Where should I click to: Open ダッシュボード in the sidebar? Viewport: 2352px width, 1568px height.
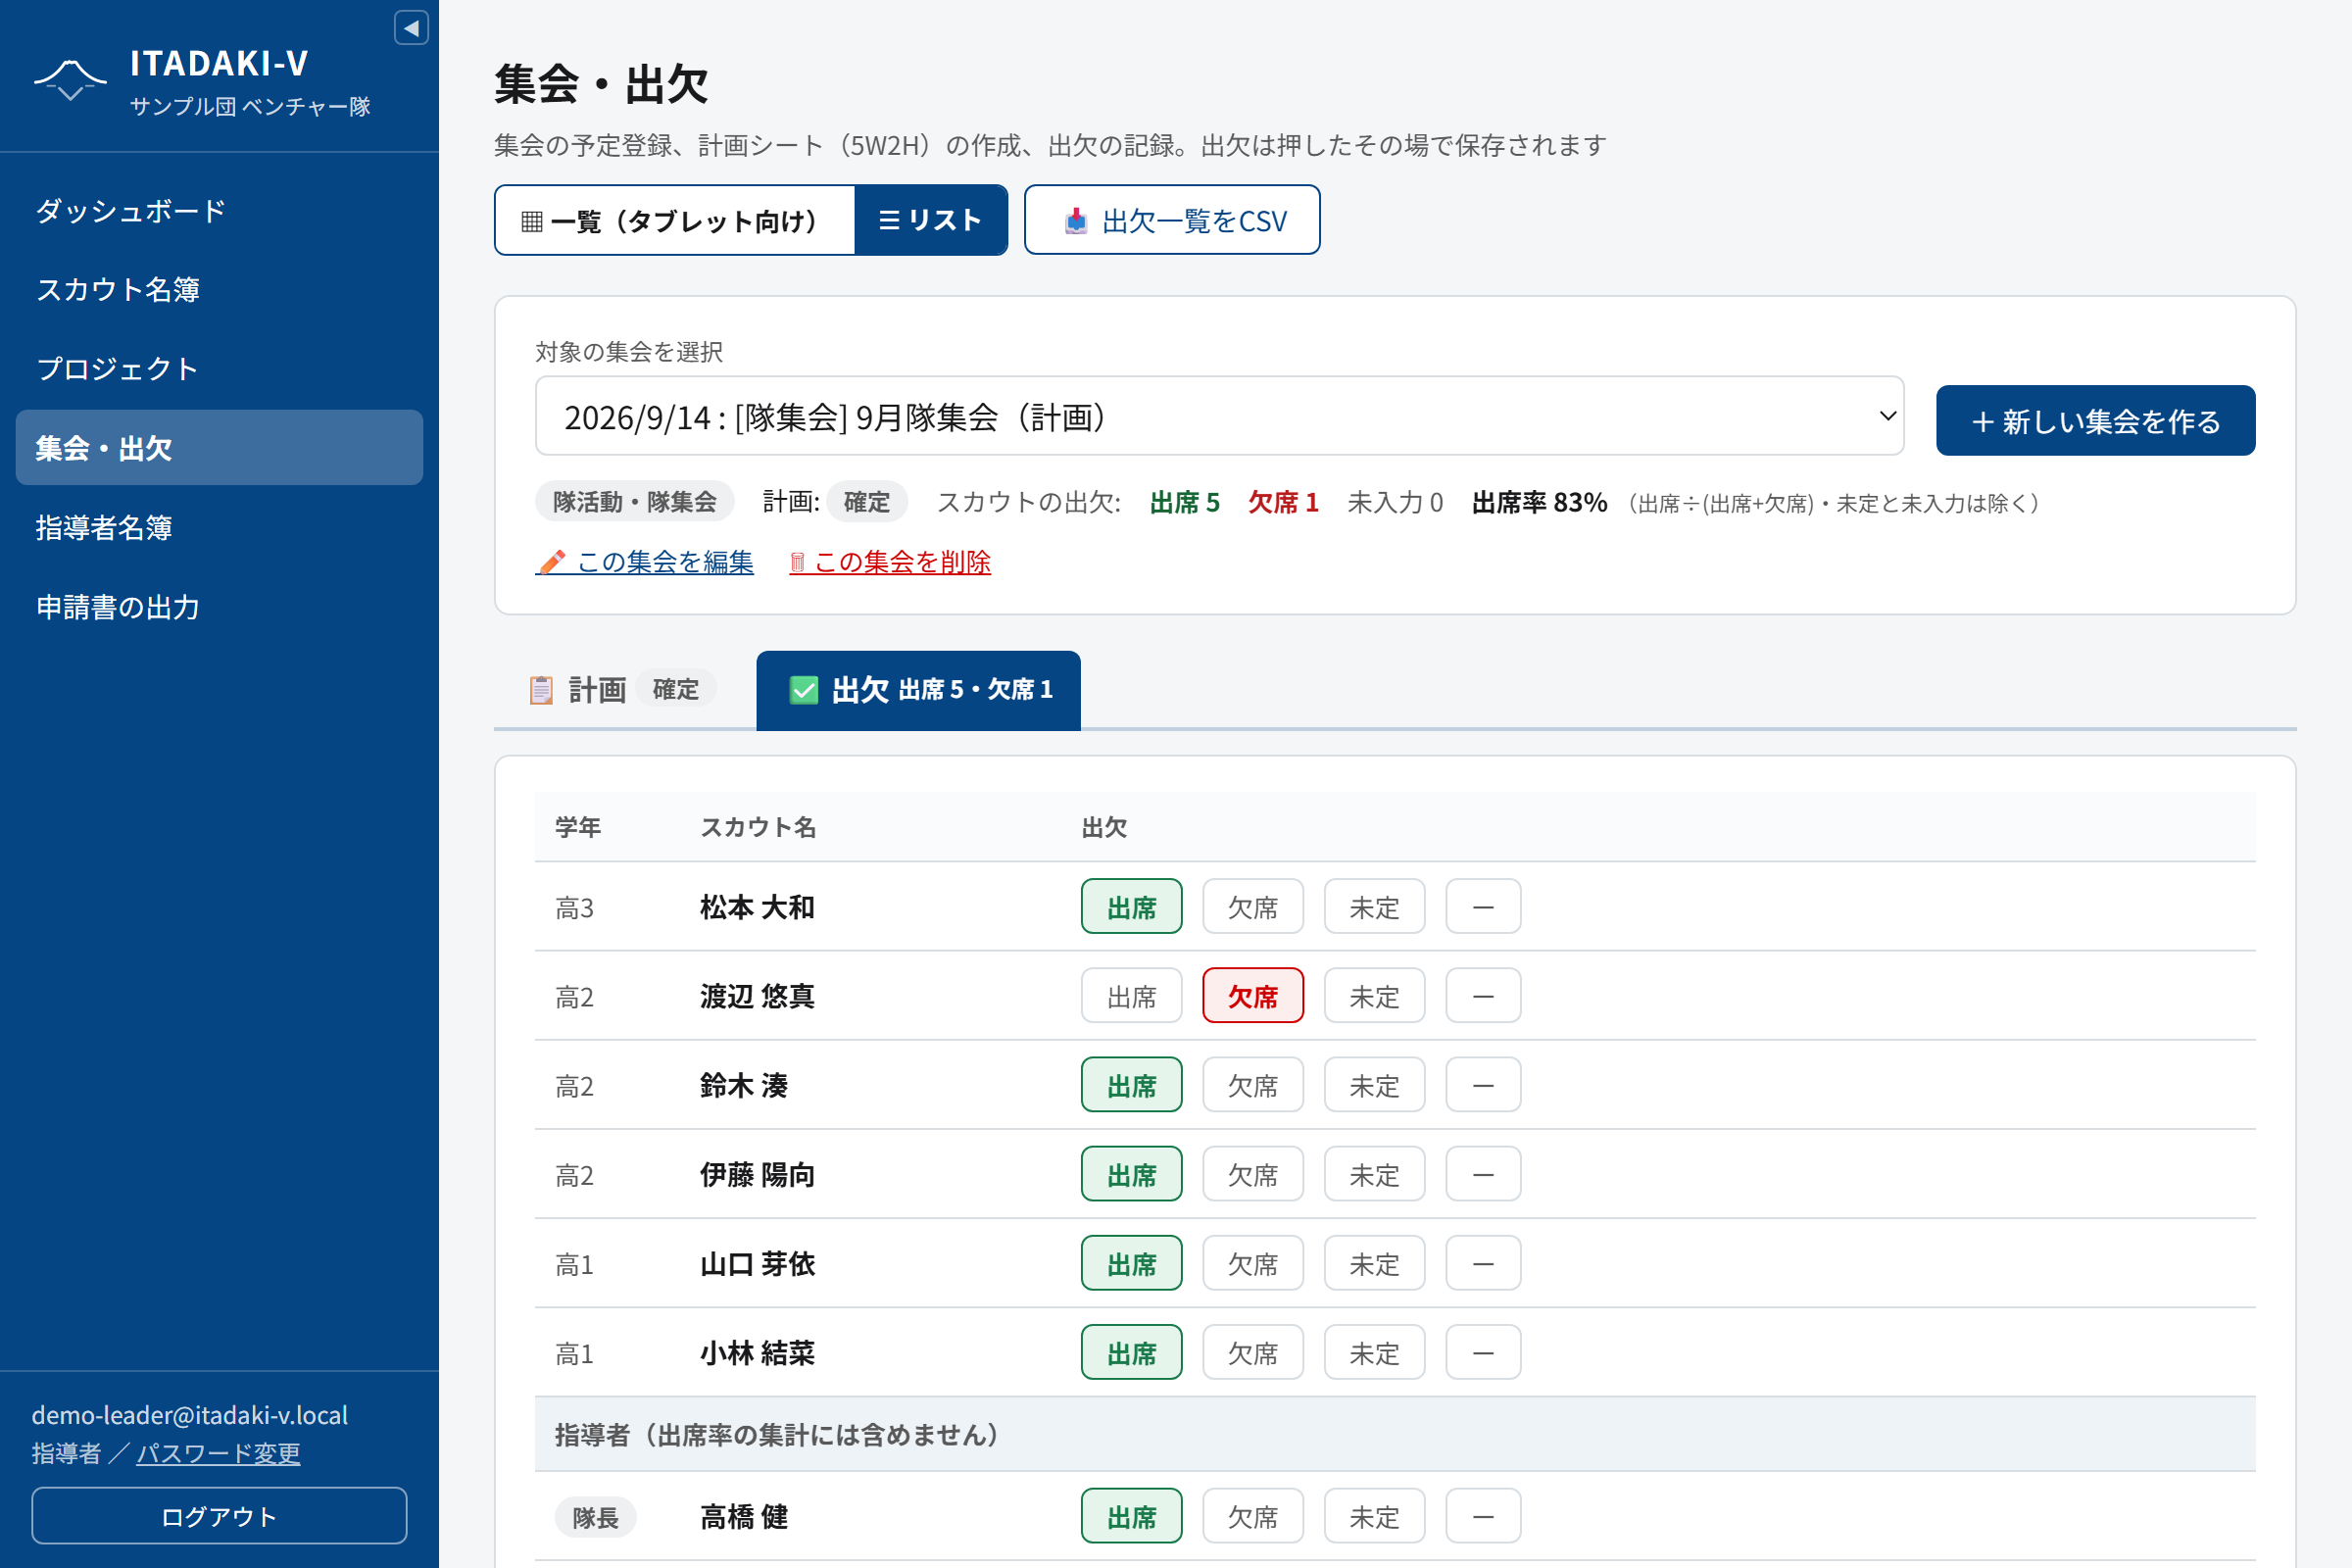pyautogui.click(x=219, y=211)
